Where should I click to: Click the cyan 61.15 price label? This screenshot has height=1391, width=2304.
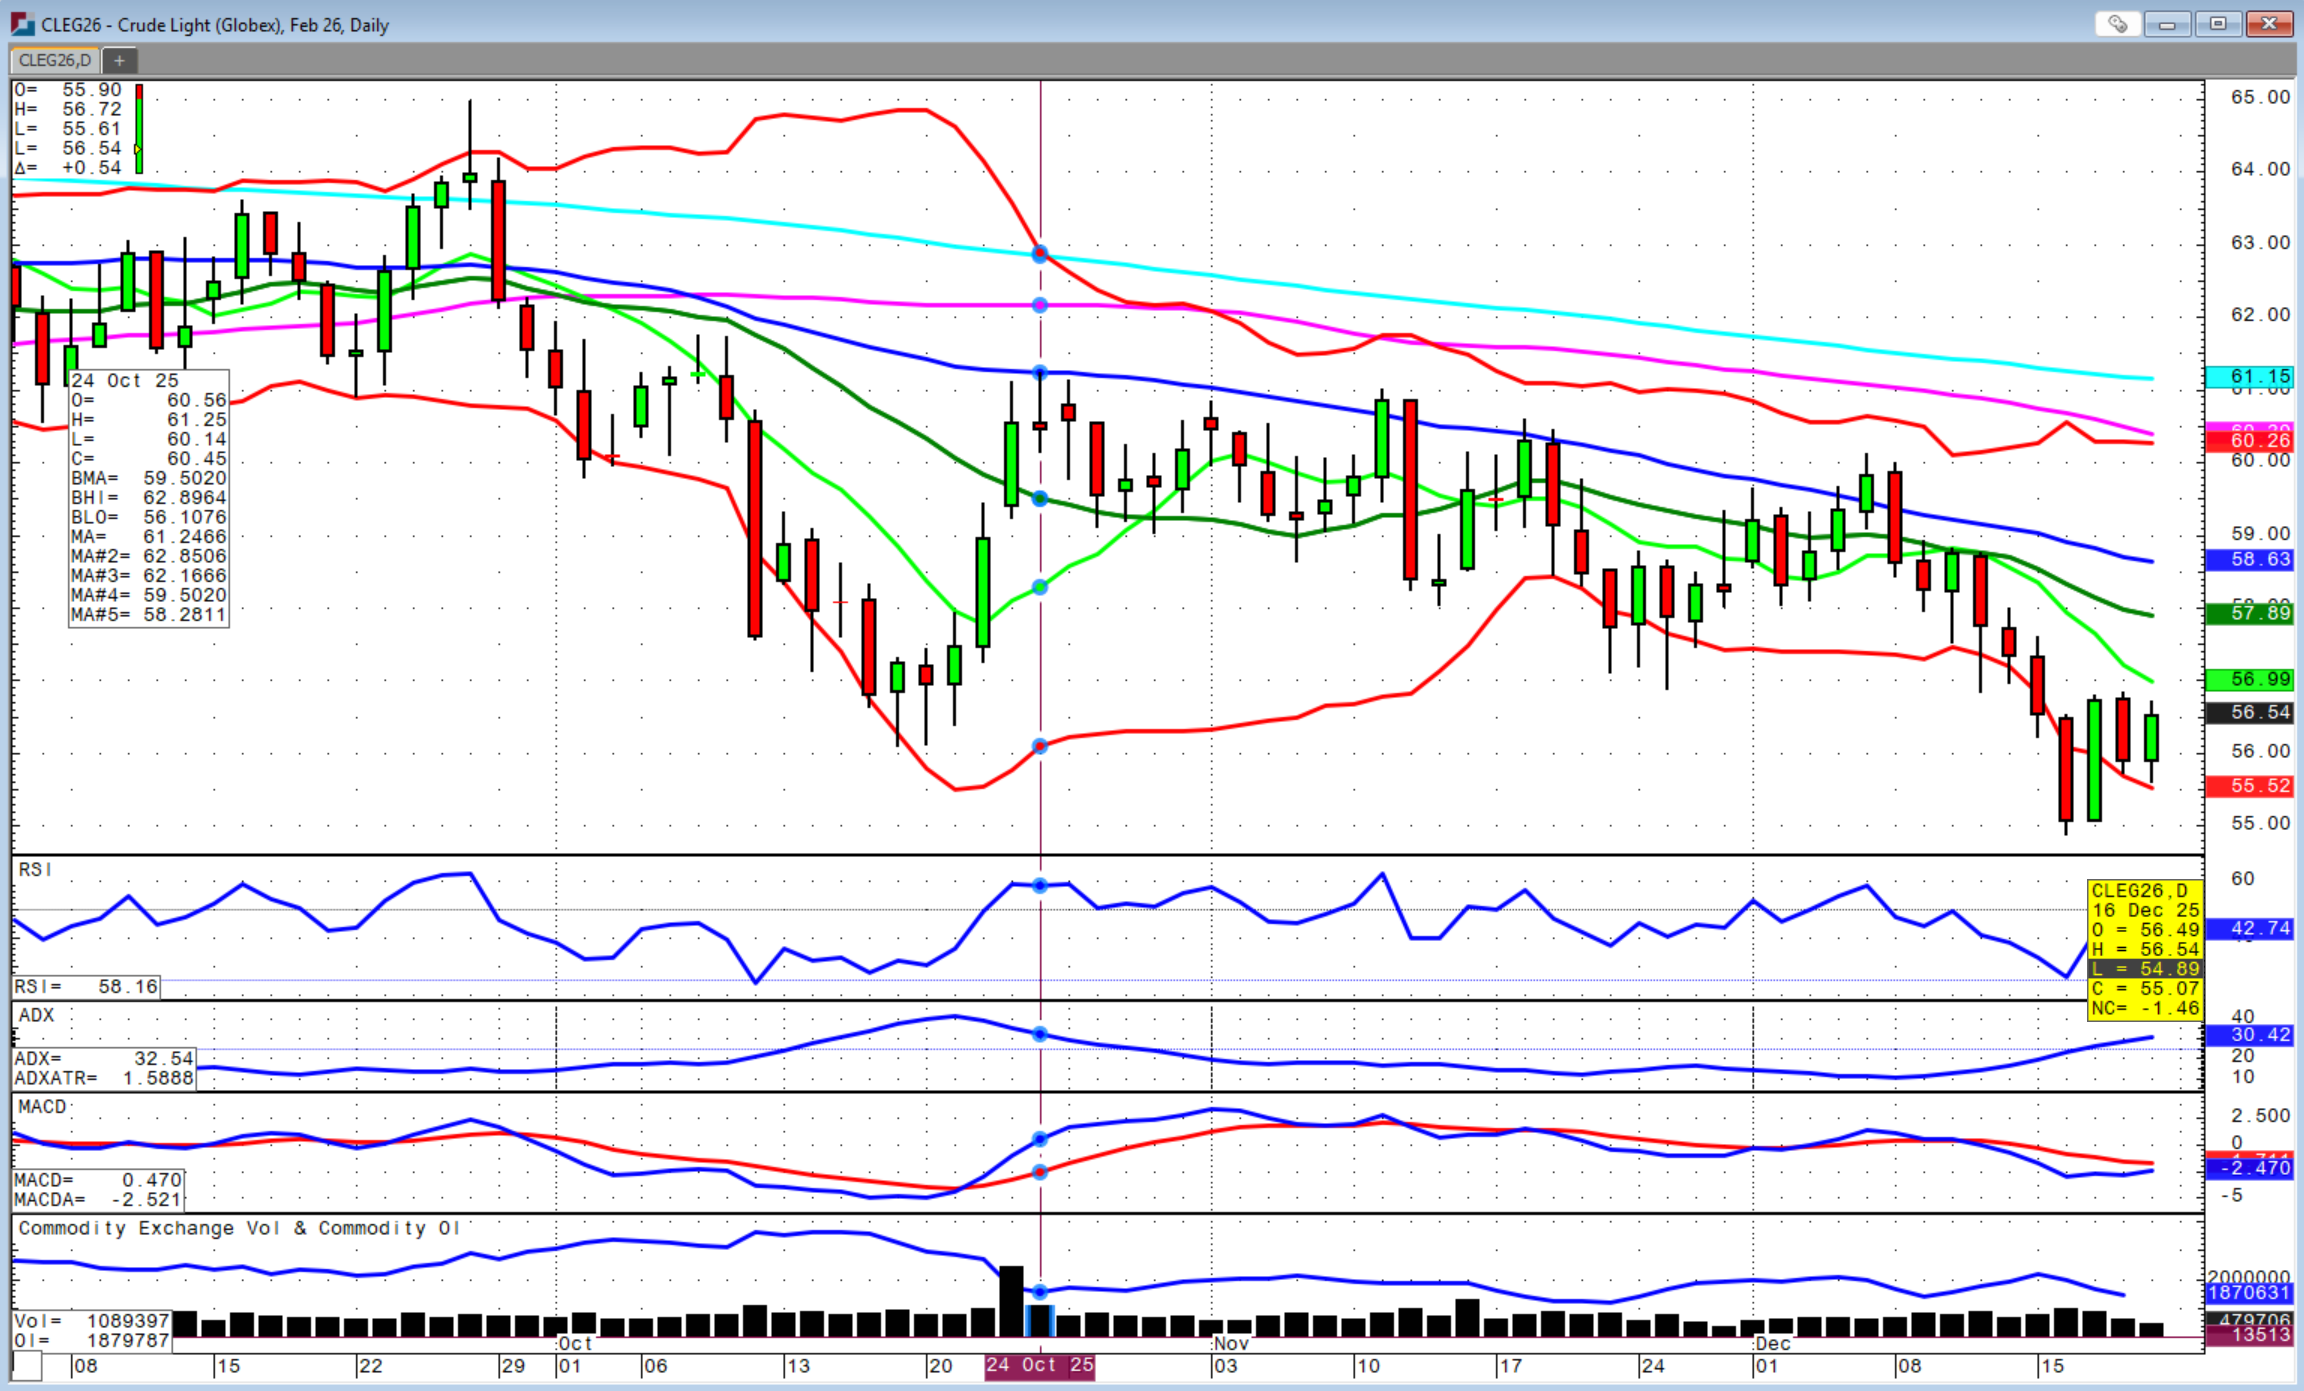click(x=2253, y=377)
